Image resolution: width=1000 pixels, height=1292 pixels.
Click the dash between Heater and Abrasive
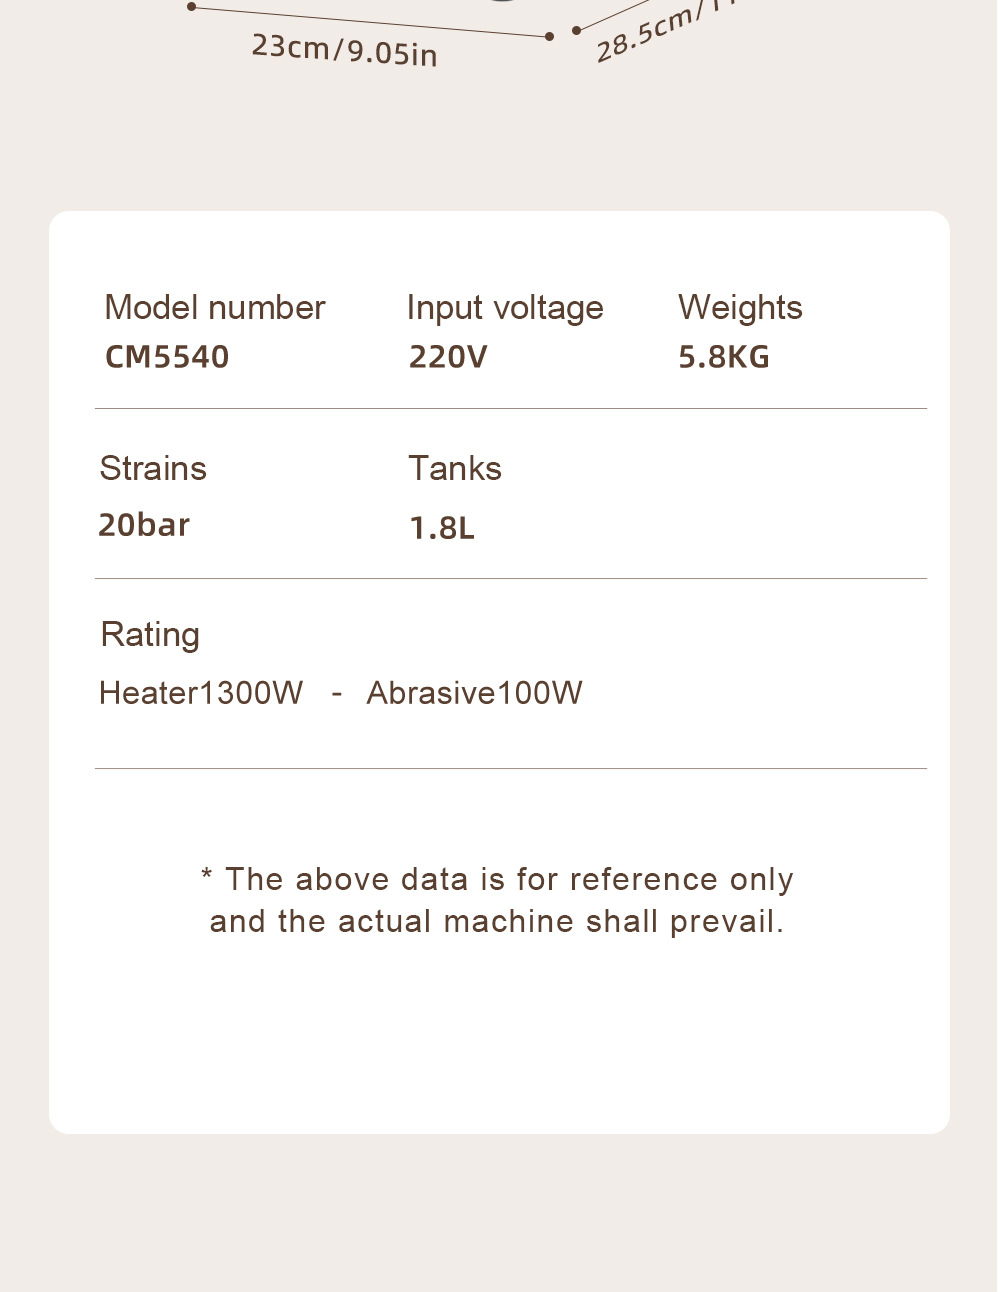tap(337, 692)
